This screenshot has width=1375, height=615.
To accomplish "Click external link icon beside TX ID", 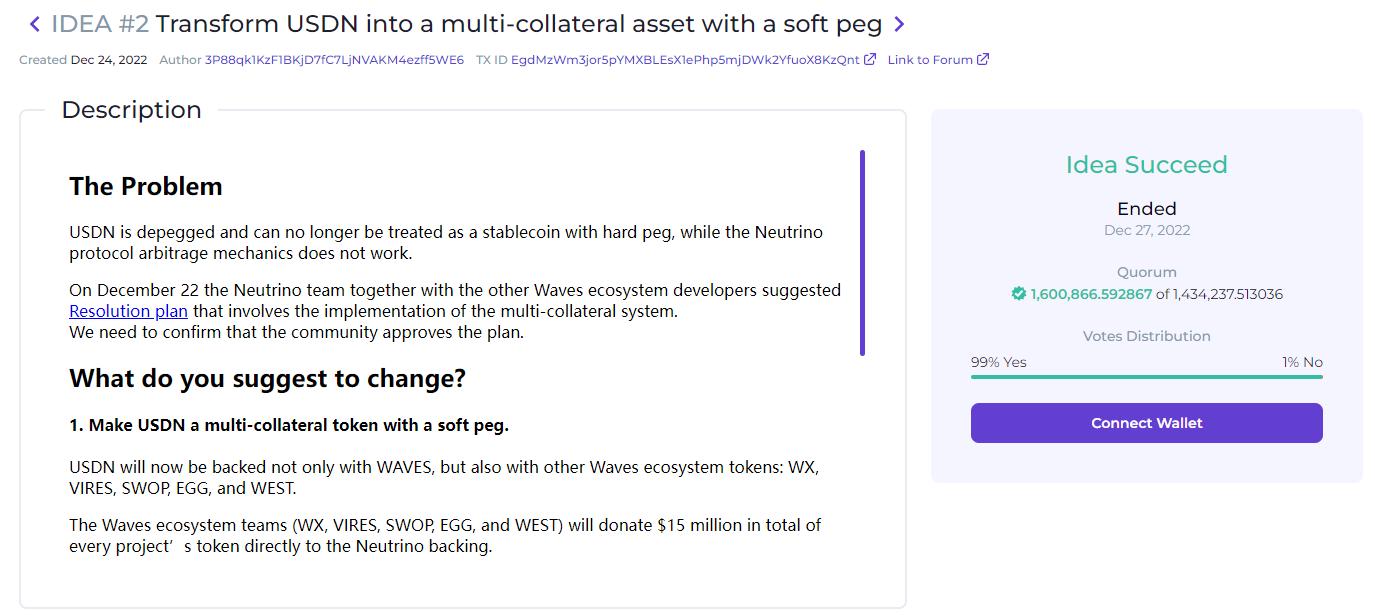I will 870,59.
